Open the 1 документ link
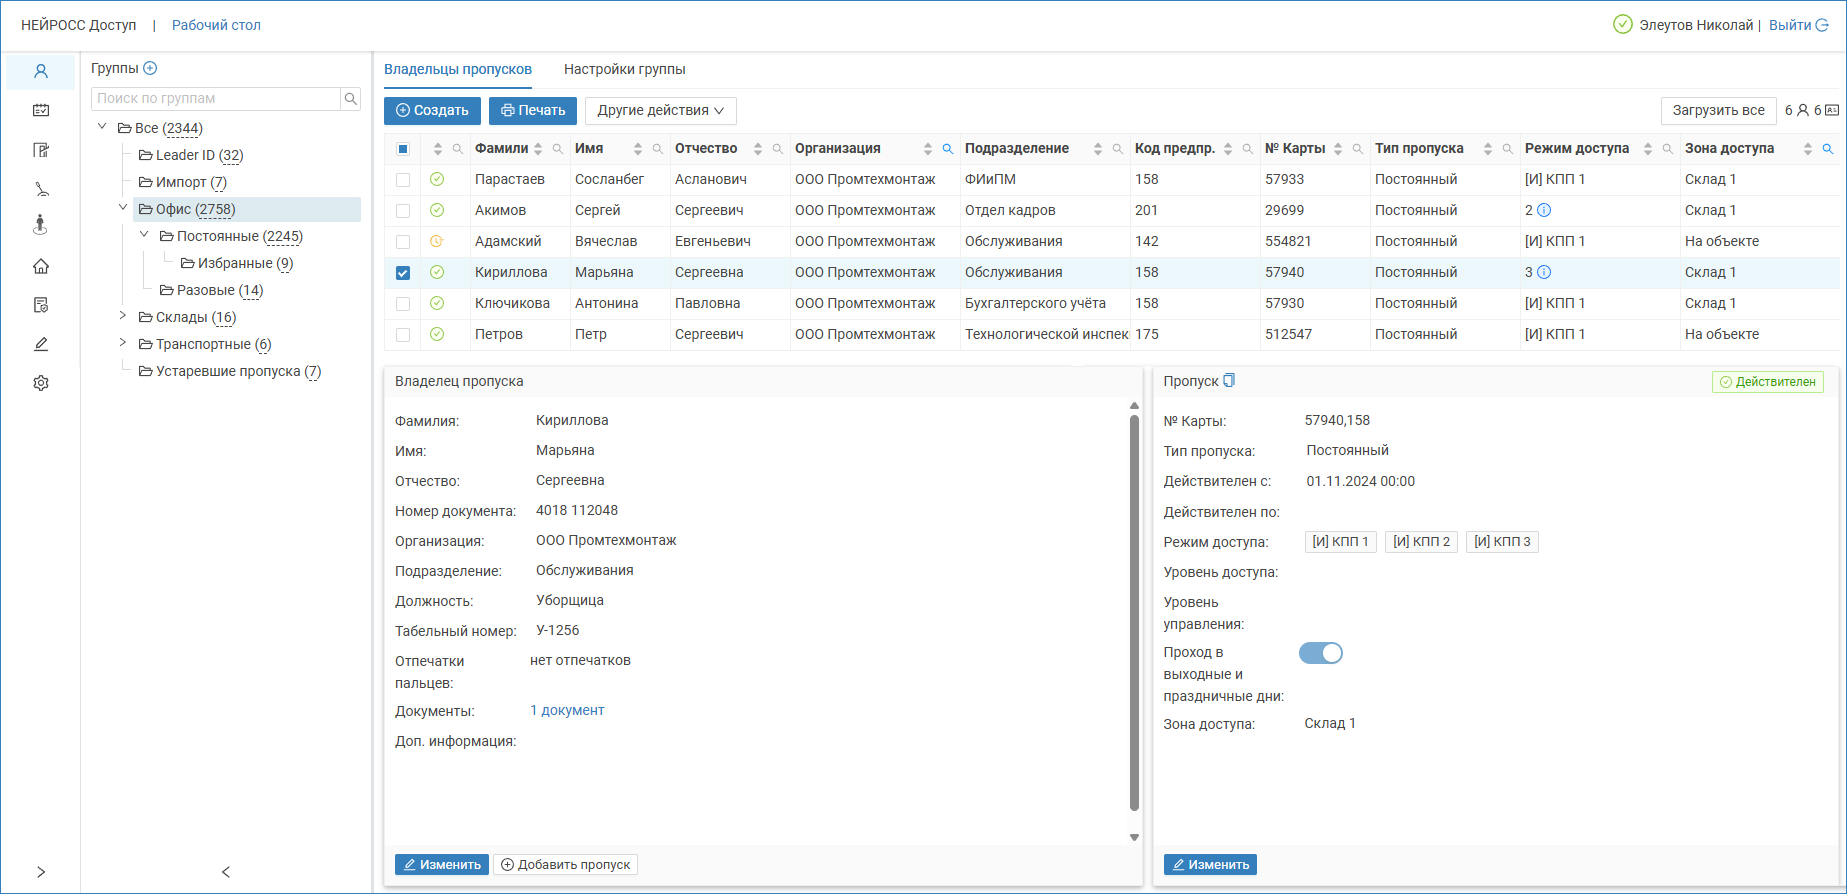The image size is (1847, 894). 567,710
